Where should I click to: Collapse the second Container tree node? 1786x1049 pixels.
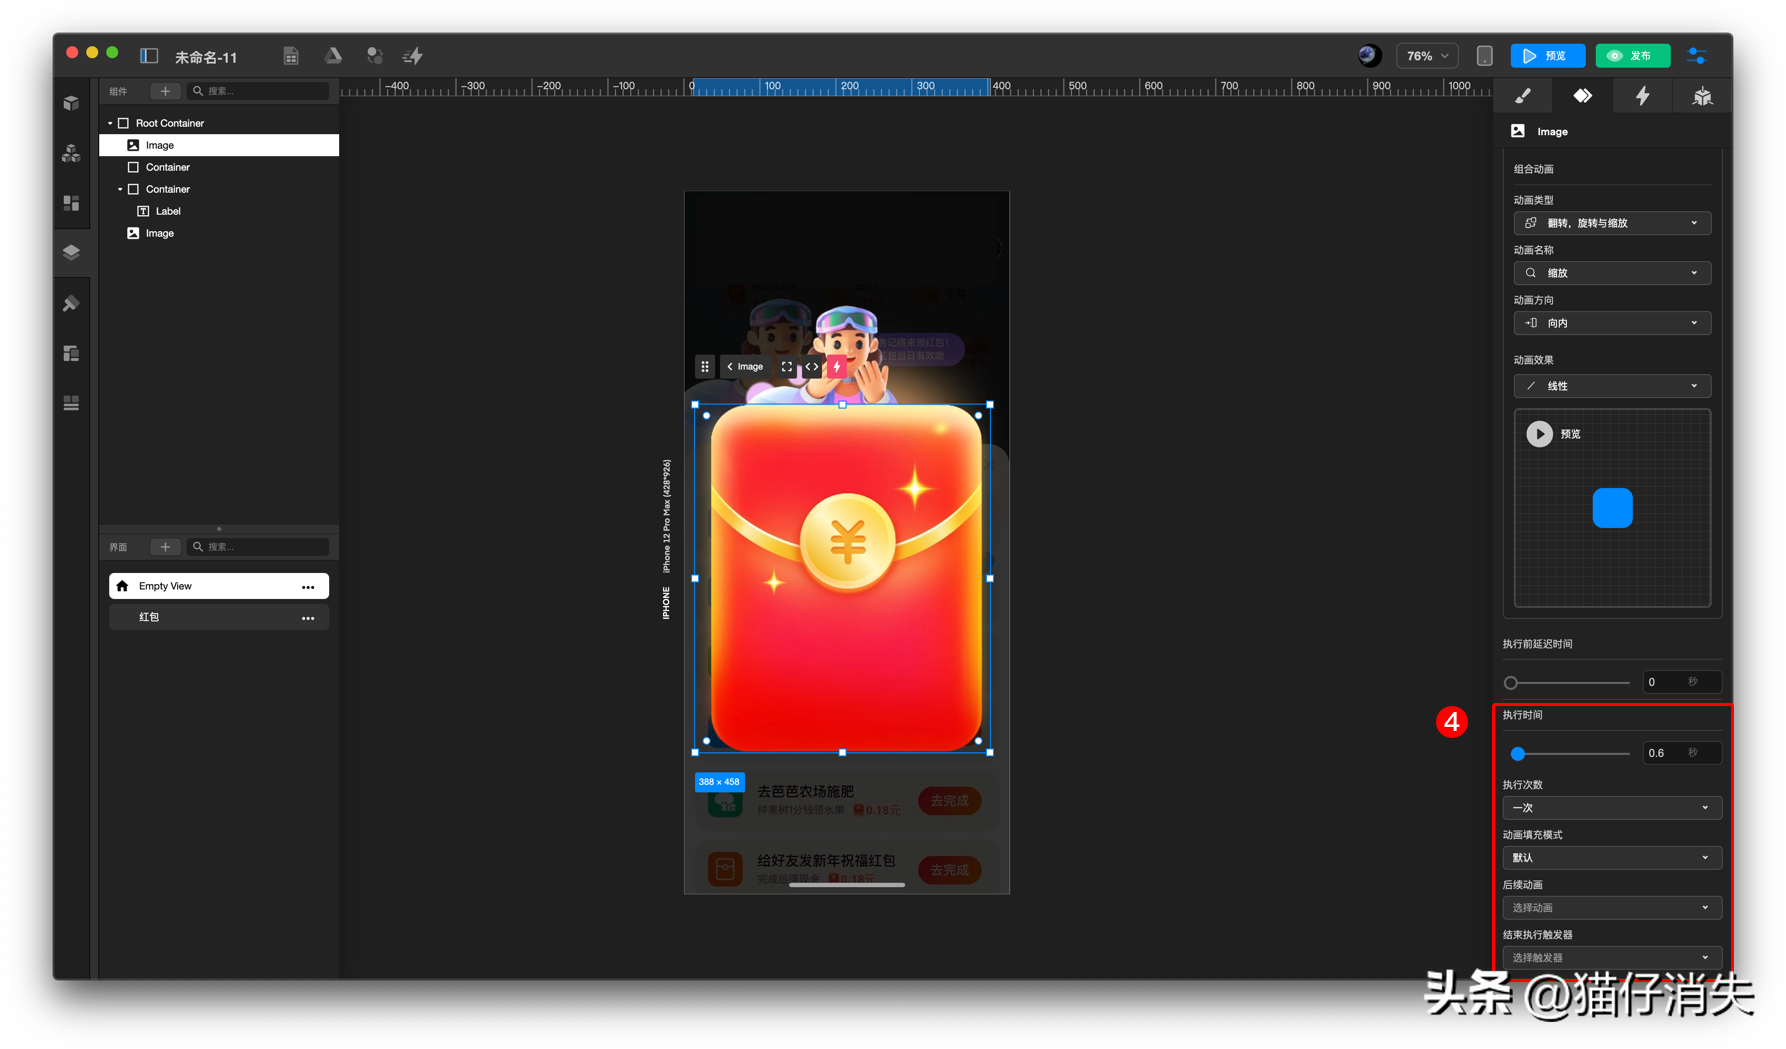(x=120, y=189)
